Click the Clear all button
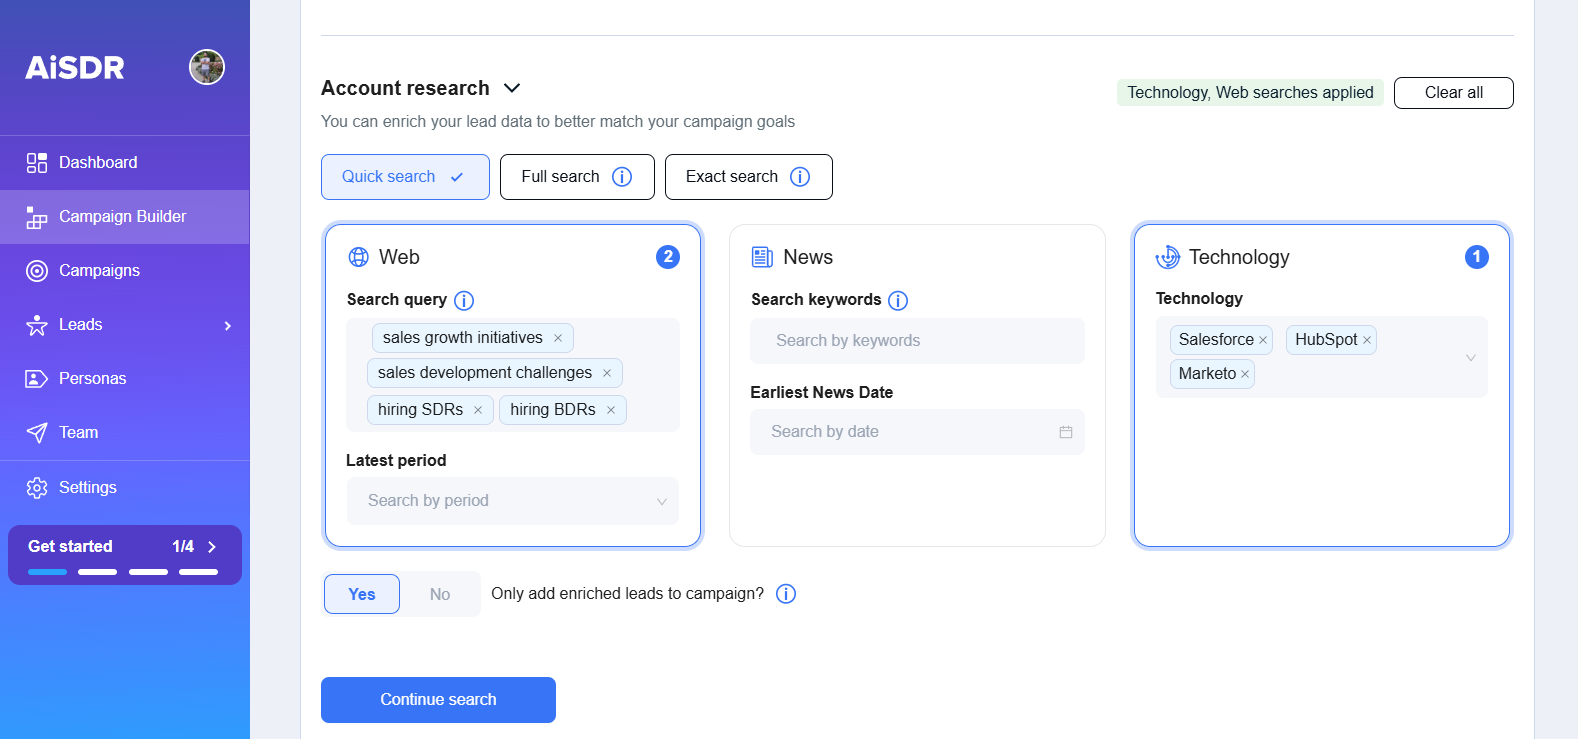The width and height of the screenshot is (1578, 739). [1453, 93]
